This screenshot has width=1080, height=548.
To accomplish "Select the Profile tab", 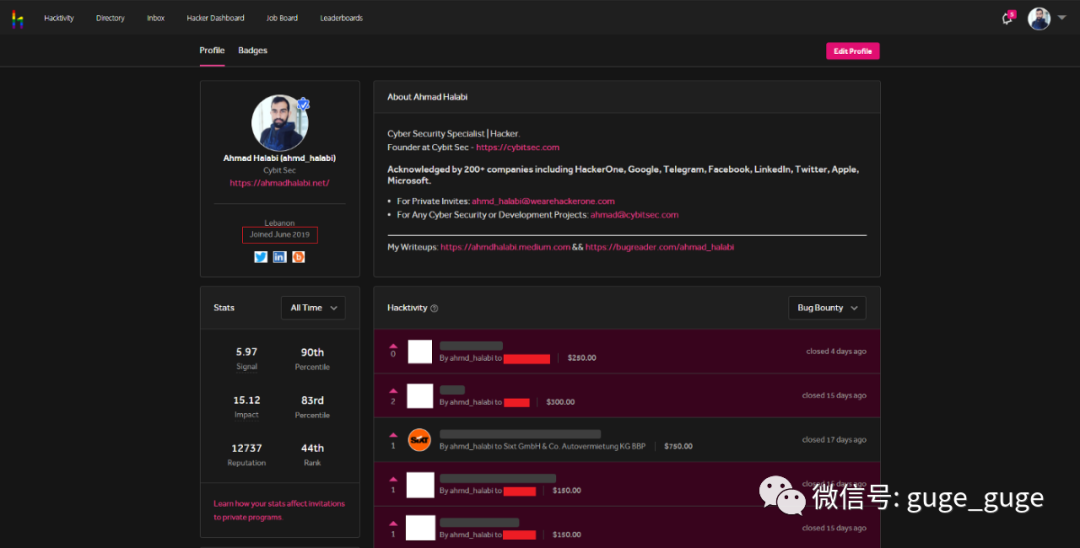I will pyautogui.click(x=212, y=50).
